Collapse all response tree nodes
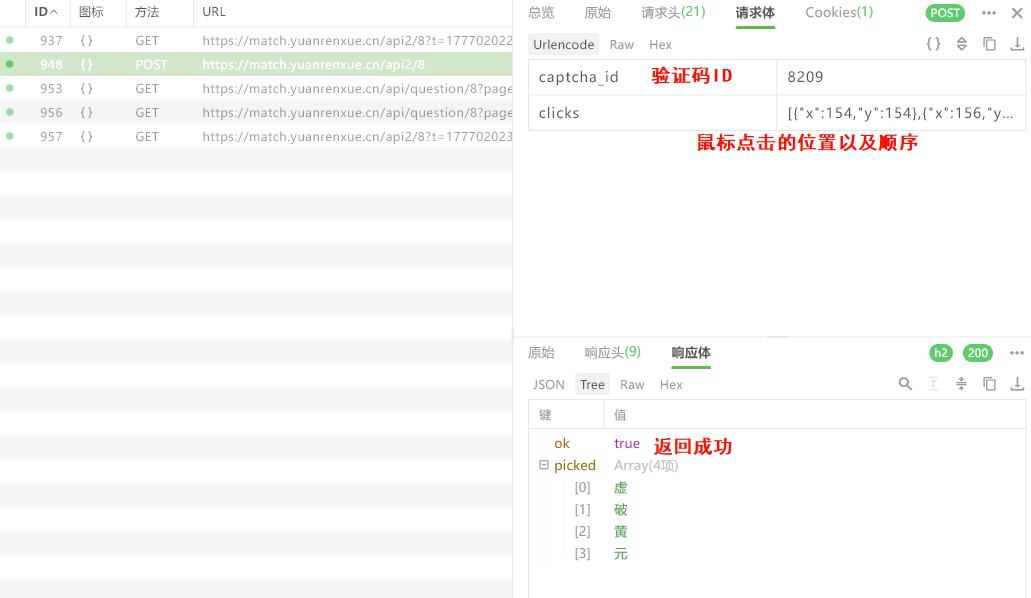1031x598 pixels. (961, 384)
